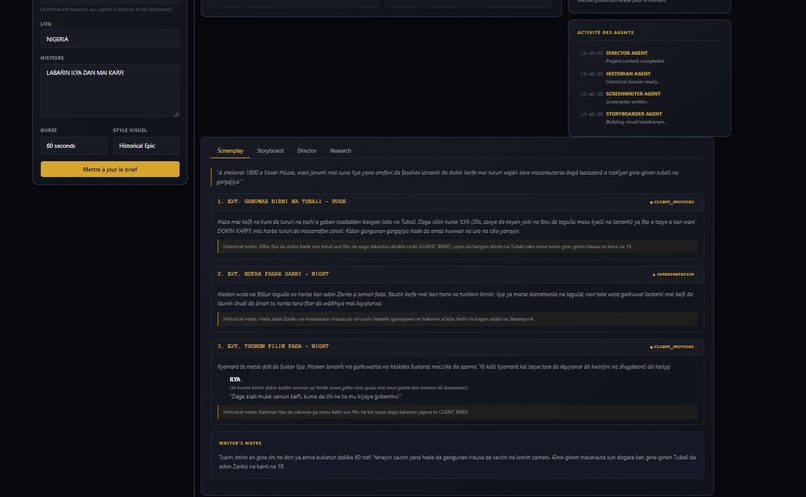806x497 pixels.
Task: Click the HISTOIRE field label
Action: coord(52,58)
